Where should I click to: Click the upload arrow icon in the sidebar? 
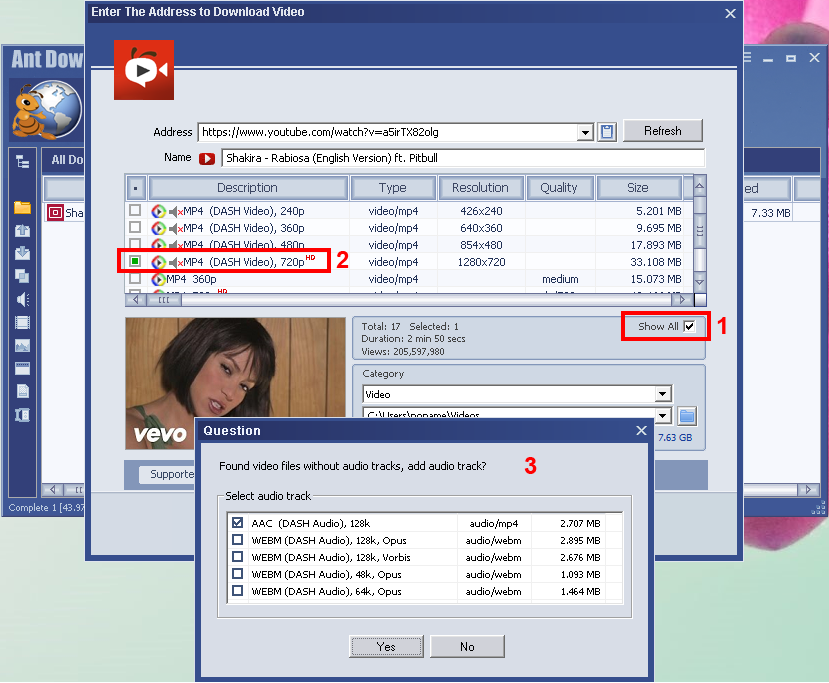click(22, 230)
